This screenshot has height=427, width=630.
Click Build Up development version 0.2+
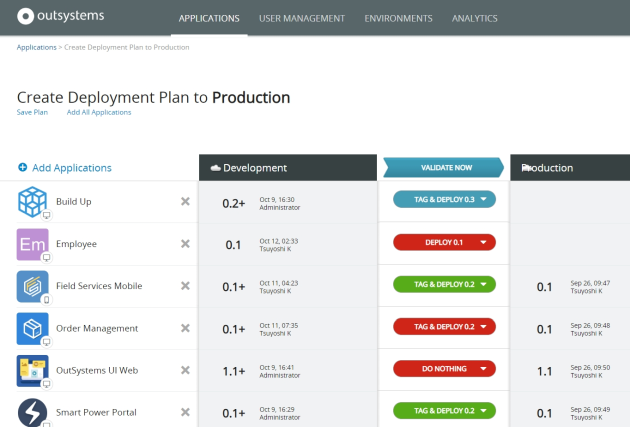point(234,204)
